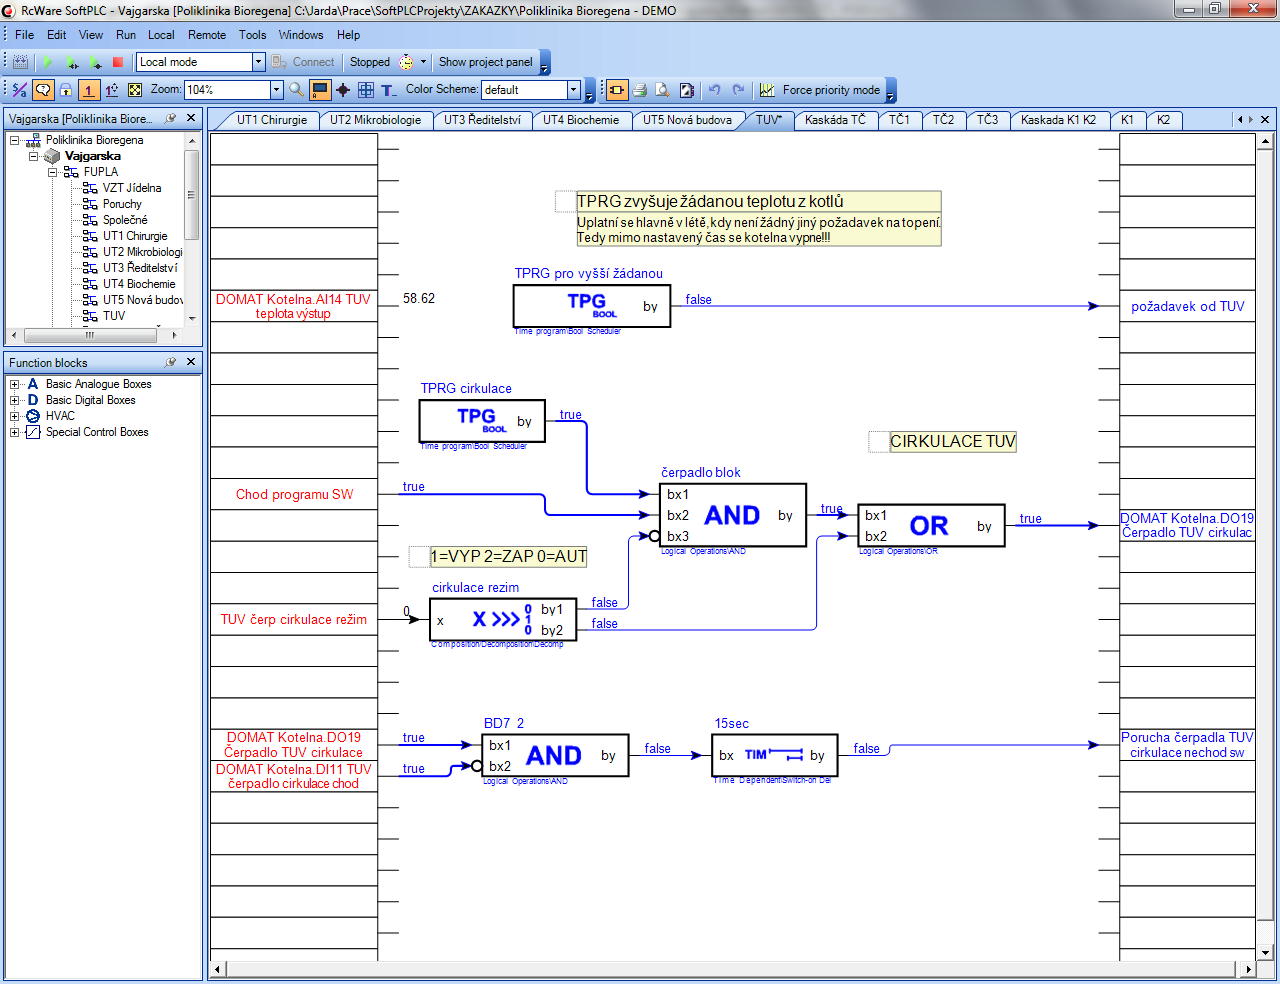Select VZT Jídelna in project tree

pos(131,188)
